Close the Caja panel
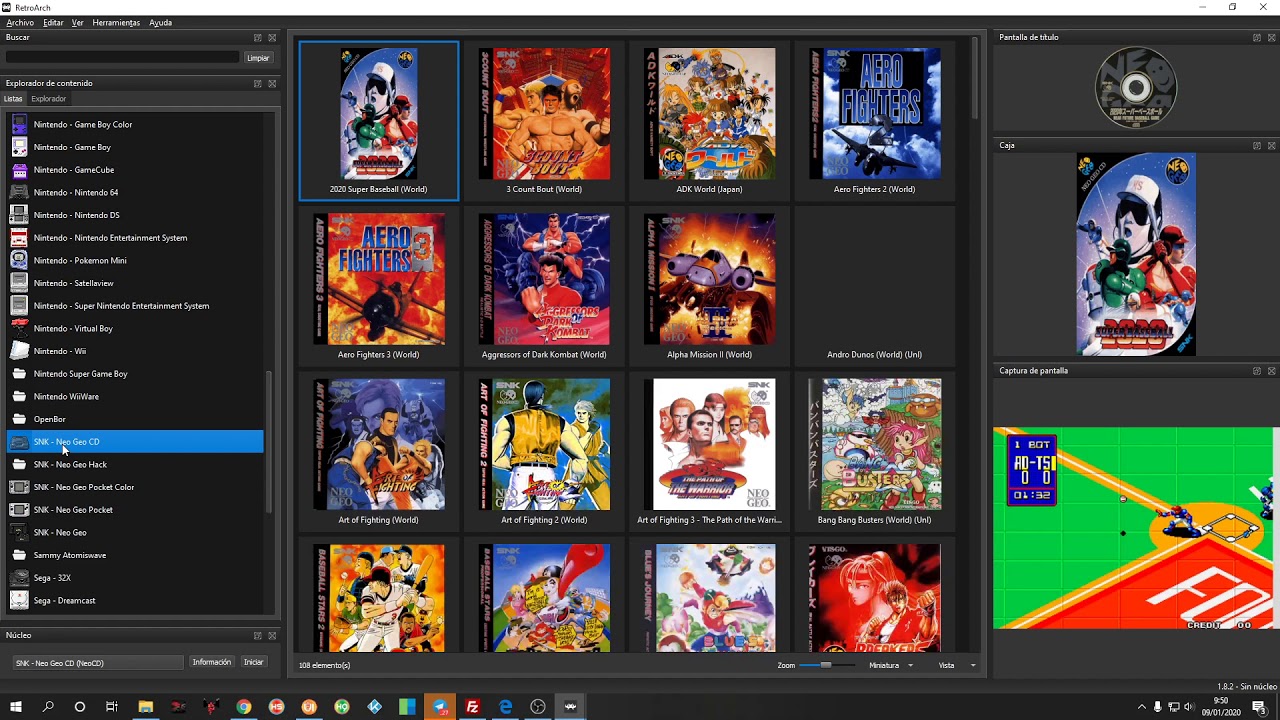1280x720 pixels. (1272, 145)
